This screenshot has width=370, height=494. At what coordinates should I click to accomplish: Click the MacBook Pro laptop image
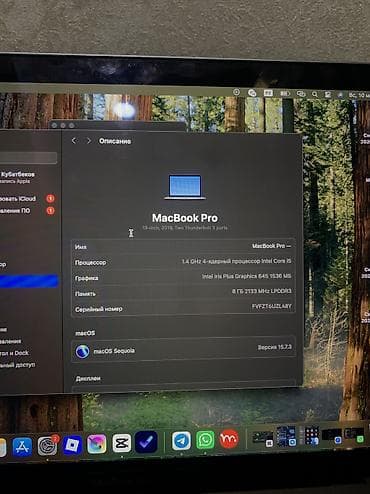[x=185, y=187]
